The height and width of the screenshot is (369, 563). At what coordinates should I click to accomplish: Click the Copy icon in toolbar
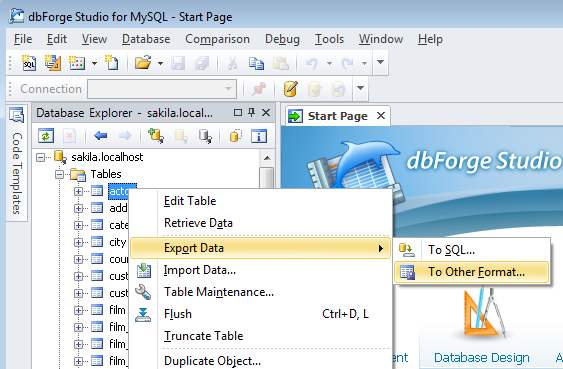[x=256, y=63]
